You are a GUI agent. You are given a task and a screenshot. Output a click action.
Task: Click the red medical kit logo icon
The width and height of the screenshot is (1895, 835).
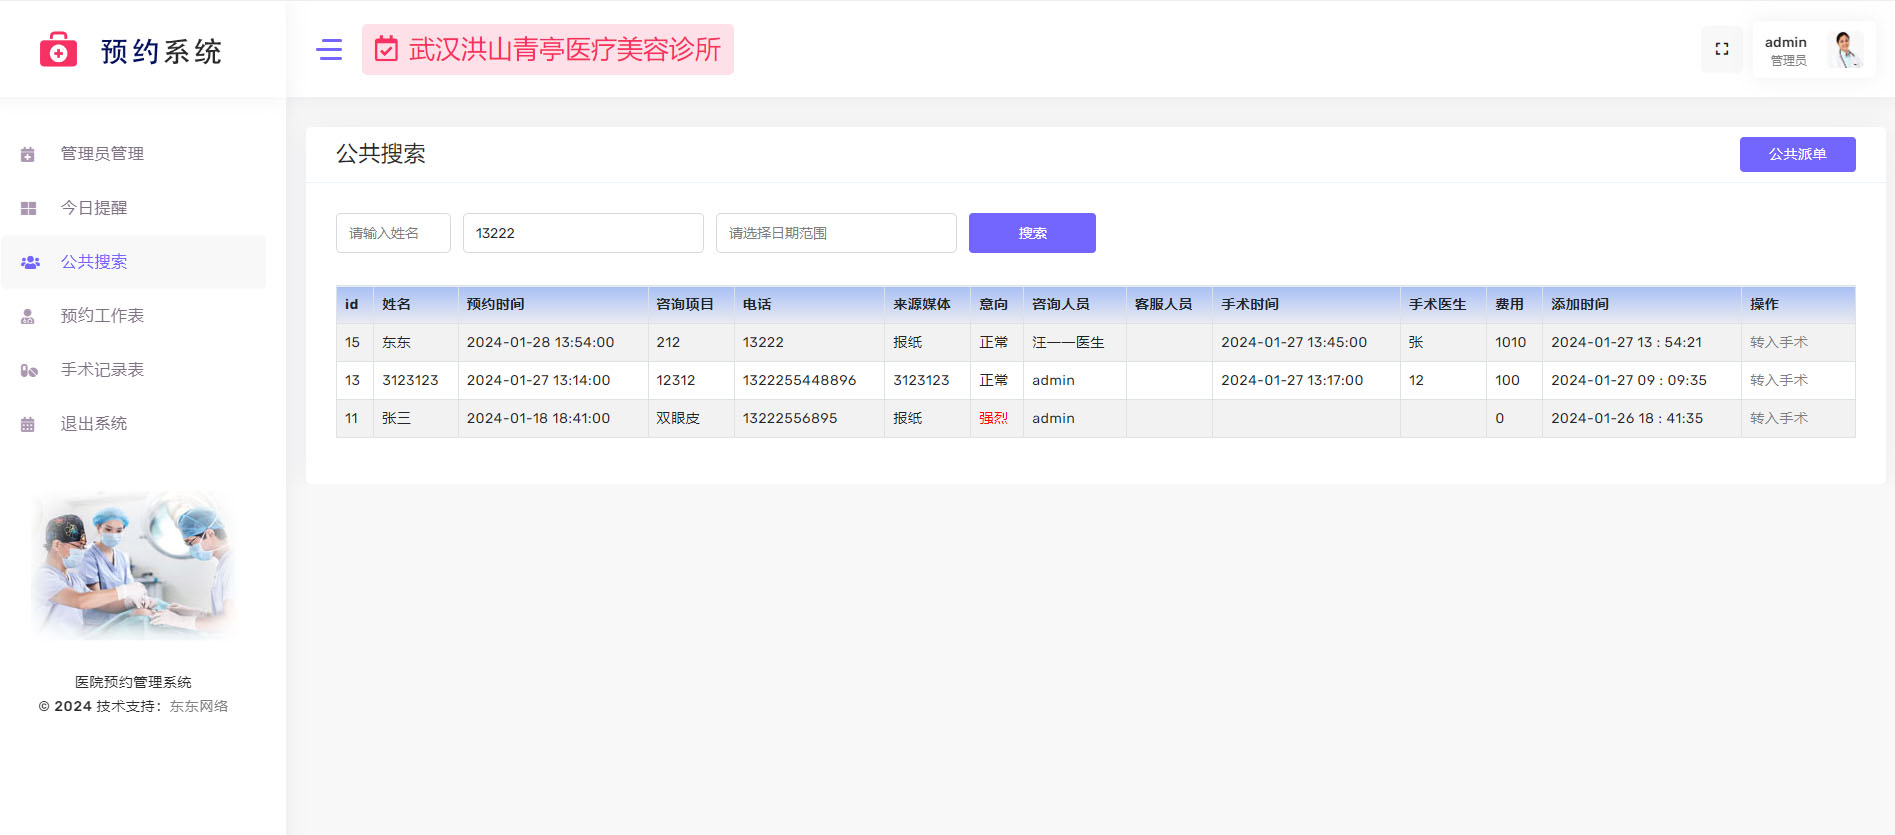coord(58,50)
